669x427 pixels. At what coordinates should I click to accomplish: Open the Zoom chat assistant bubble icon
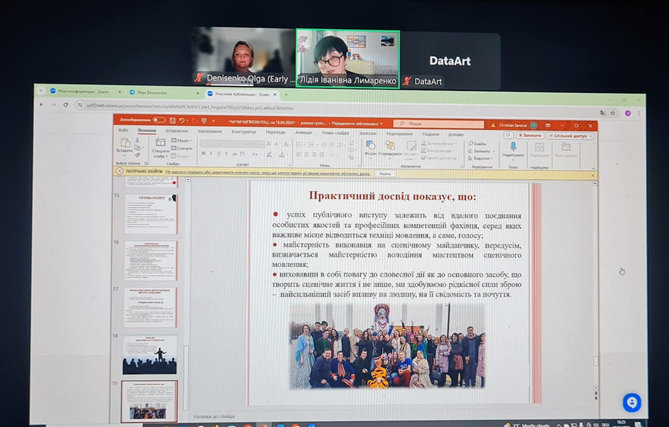(x=631, y=403)
